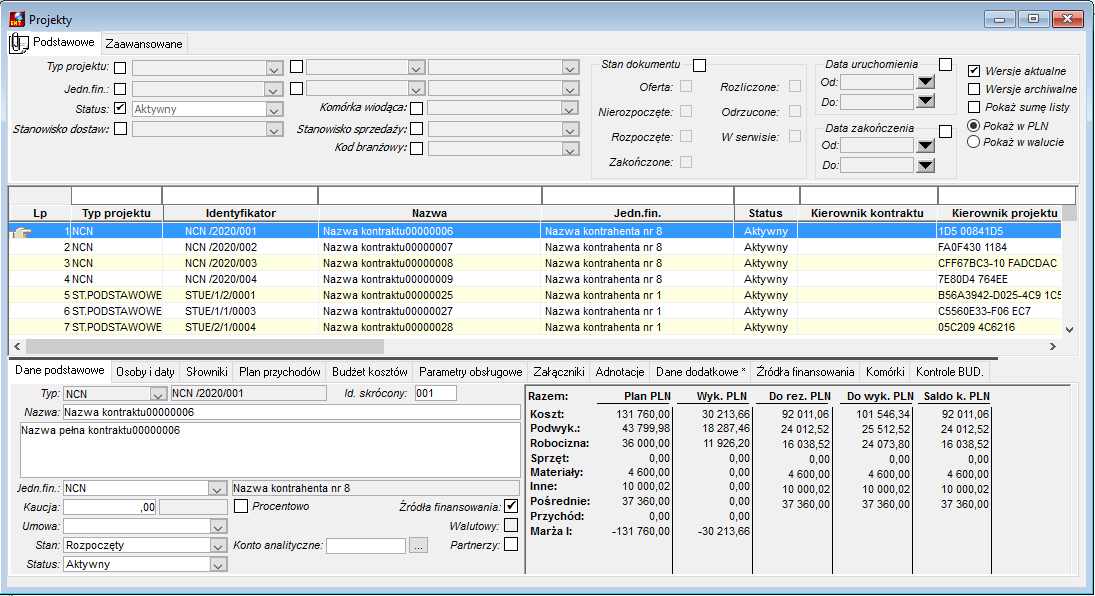Check the Walutowy checkbox
The image size is (1095, 596).
510,525
